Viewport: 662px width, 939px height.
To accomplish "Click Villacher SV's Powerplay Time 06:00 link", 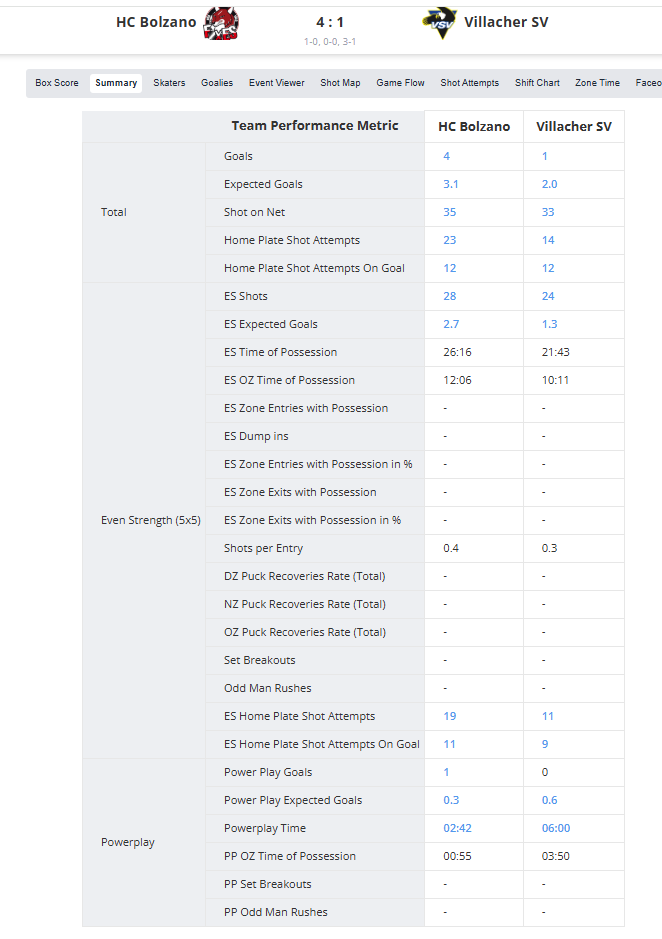I will [556, 828].
